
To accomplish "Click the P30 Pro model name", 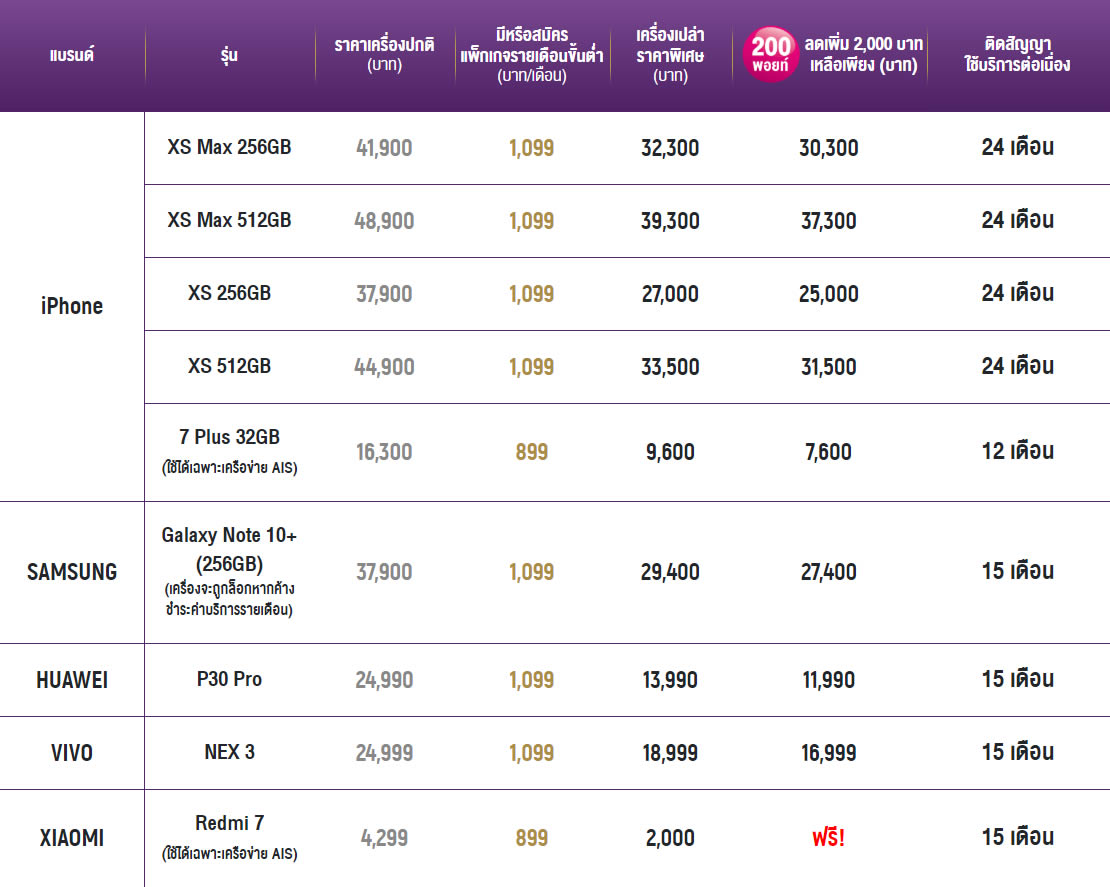I will point(230,680).
